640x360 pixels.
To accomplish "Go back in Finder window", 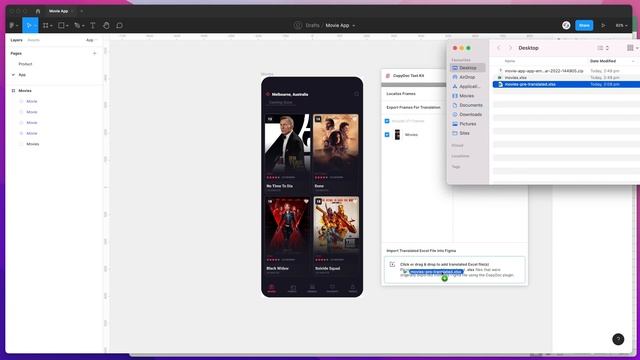I will click(x=498, y=48).
